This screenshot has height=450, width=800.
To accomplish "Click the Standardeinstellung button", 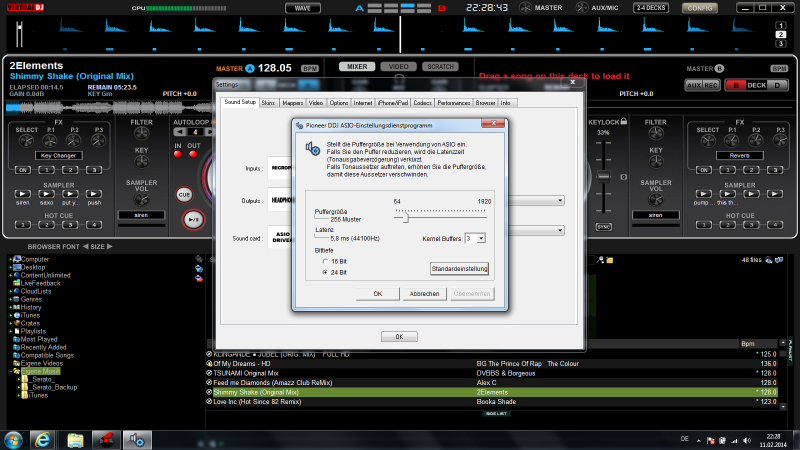I will (x=459, y=268).
